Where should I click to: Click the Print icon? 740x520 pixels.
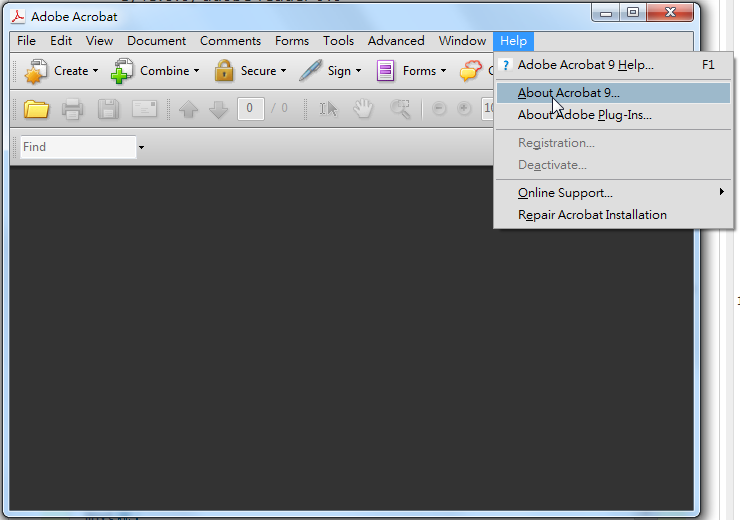(72, 109)
